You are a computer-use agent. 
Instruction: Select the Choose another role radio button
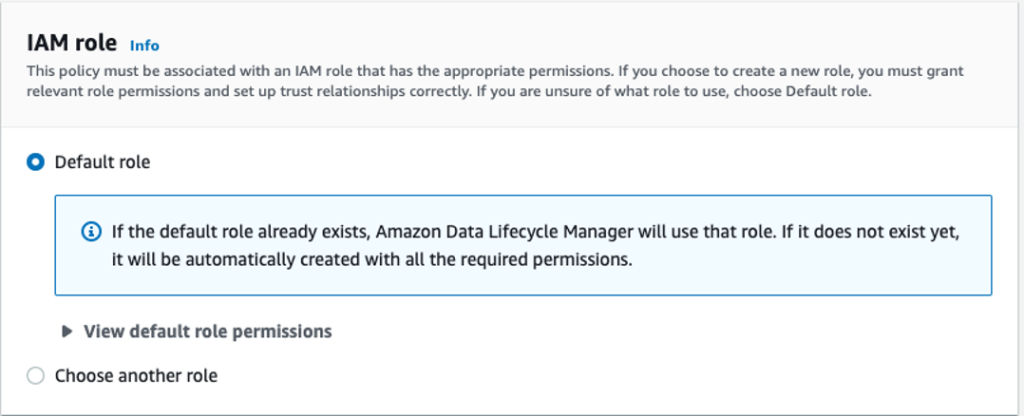(x=36, y=376)
